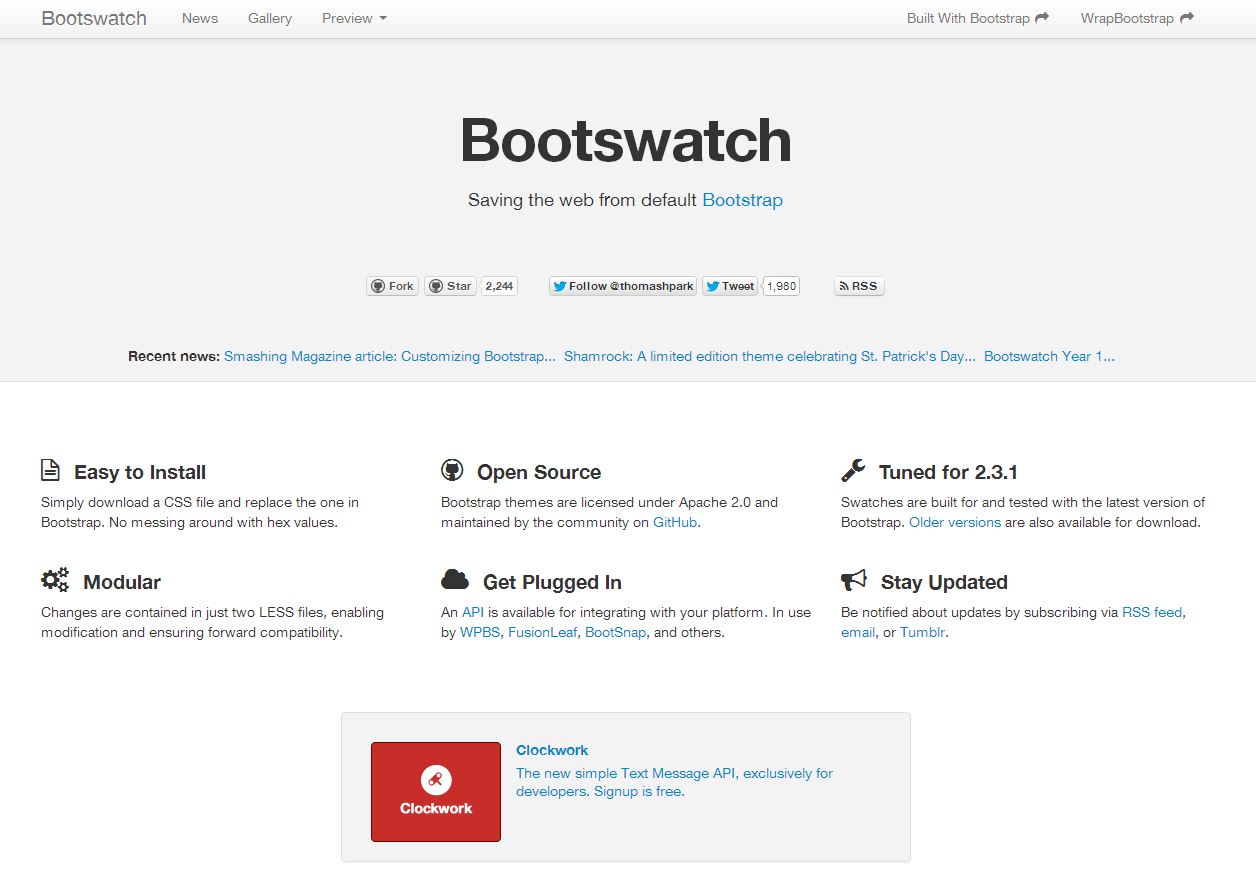This screenshot has width=1256, height=884.
Task: Open the Older versions link
Action: pyautogui.click(x=955, y=522)
